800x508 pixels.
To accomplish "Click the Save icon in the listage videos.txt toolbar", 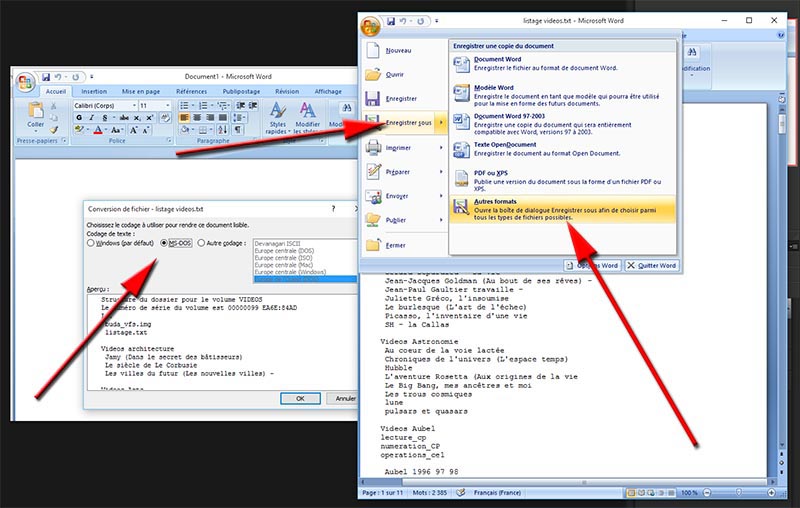I will (391, 21).
